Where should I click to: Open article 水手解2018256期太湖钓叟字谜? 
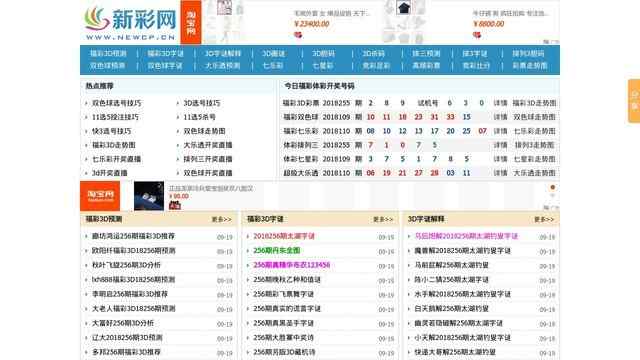click(462, 294)
